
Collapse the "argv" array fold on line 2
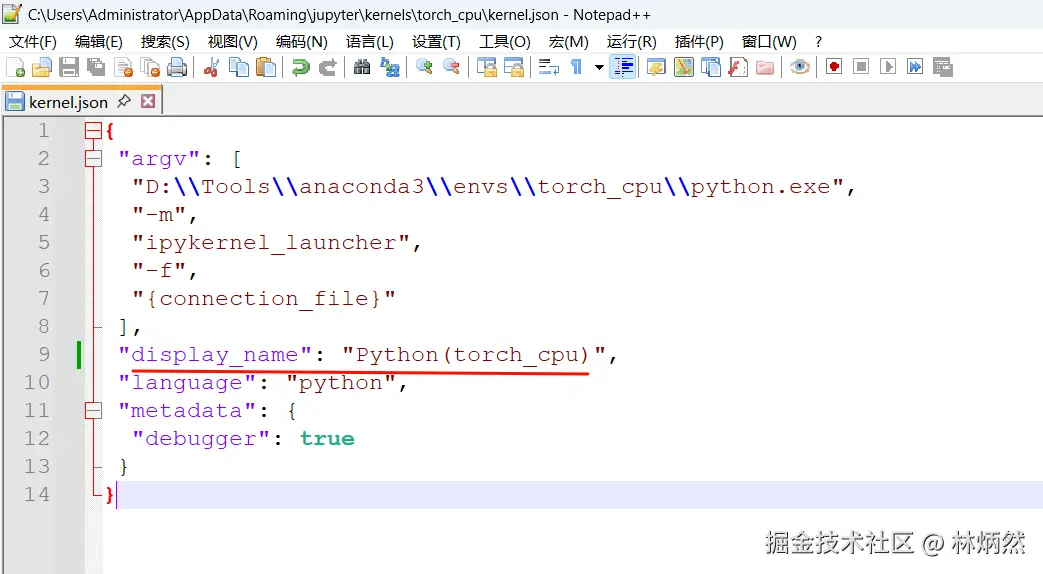93,158
